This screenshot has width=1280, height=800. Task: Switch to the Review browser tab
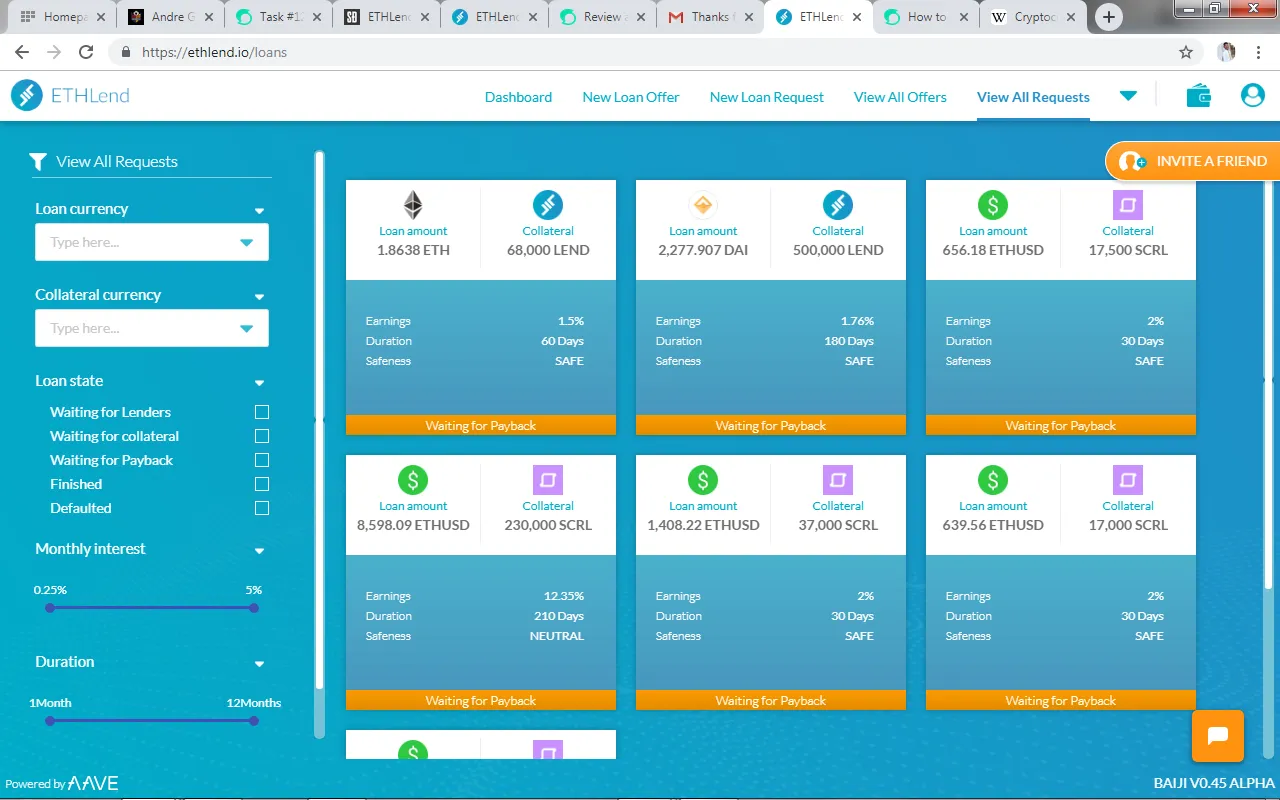pos(601,17)
